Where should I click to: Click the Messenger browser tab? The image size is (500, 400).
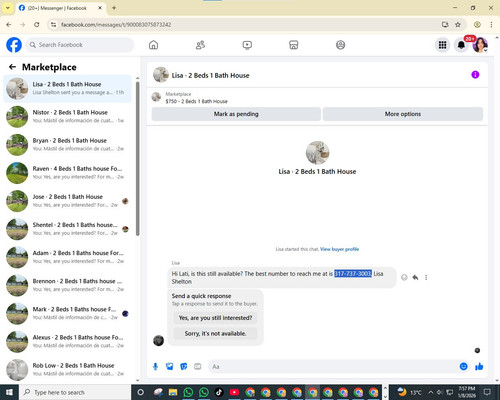(x=60, y=8)
